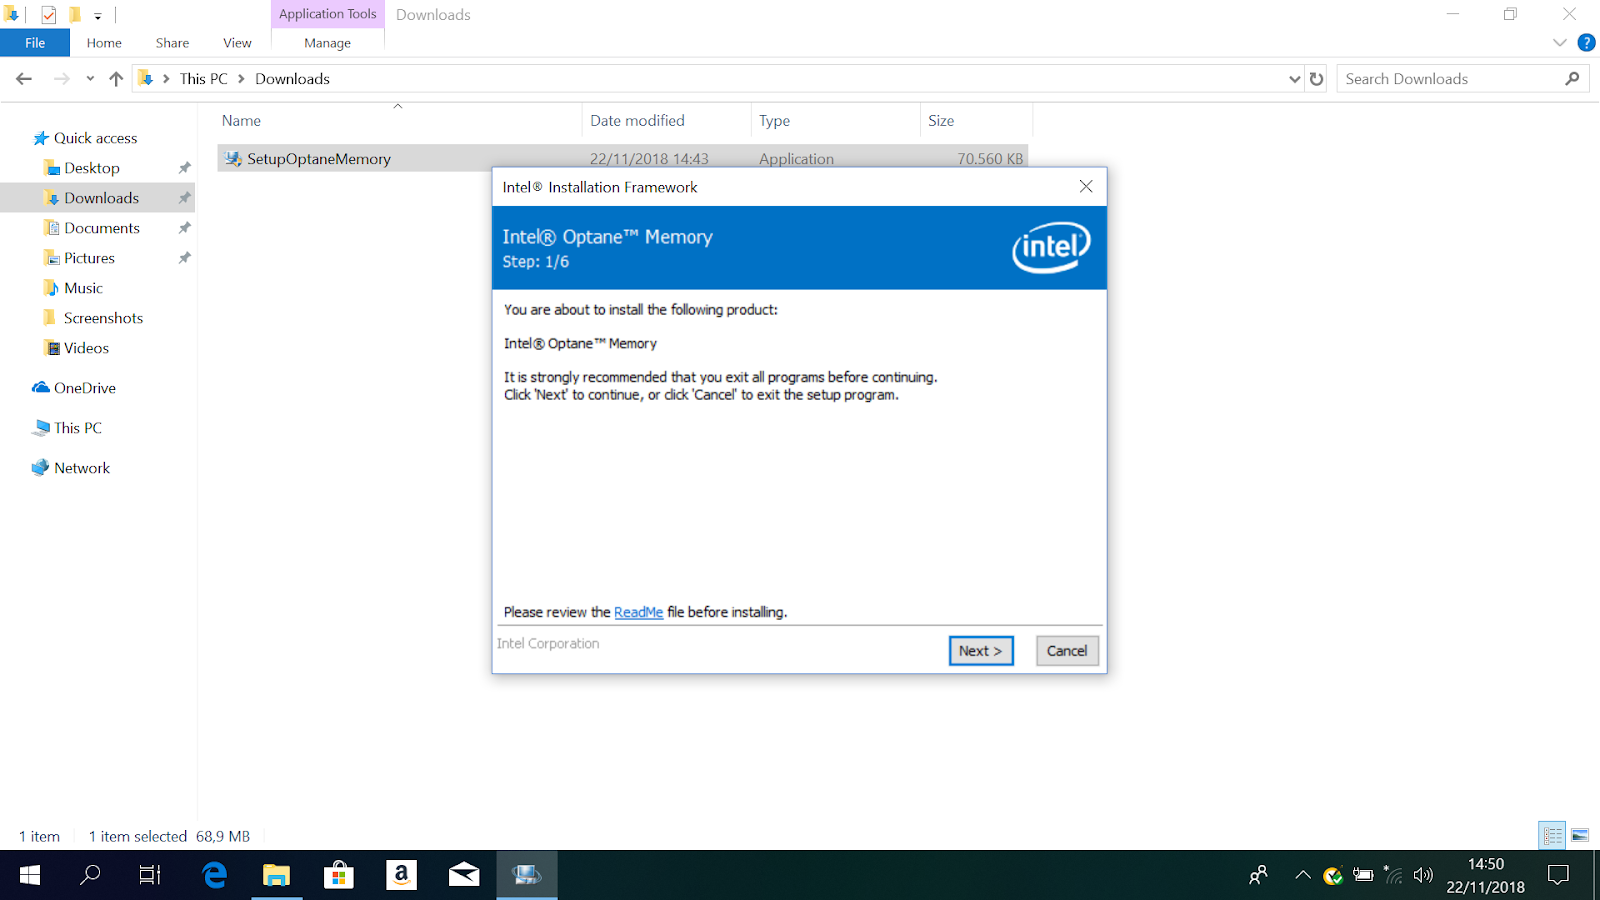Switch to Details view layout icon
The width and height of the screenshot is (1600, 900).
pos(1552,835)
